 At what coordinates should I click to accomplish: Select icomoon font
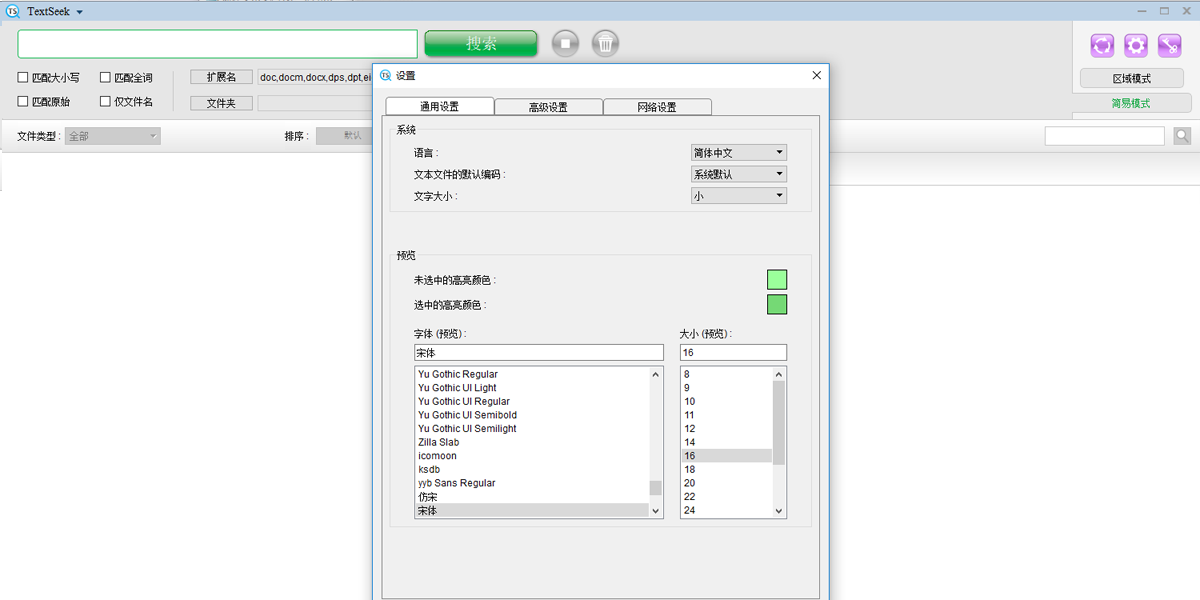(x=532, y=456)
